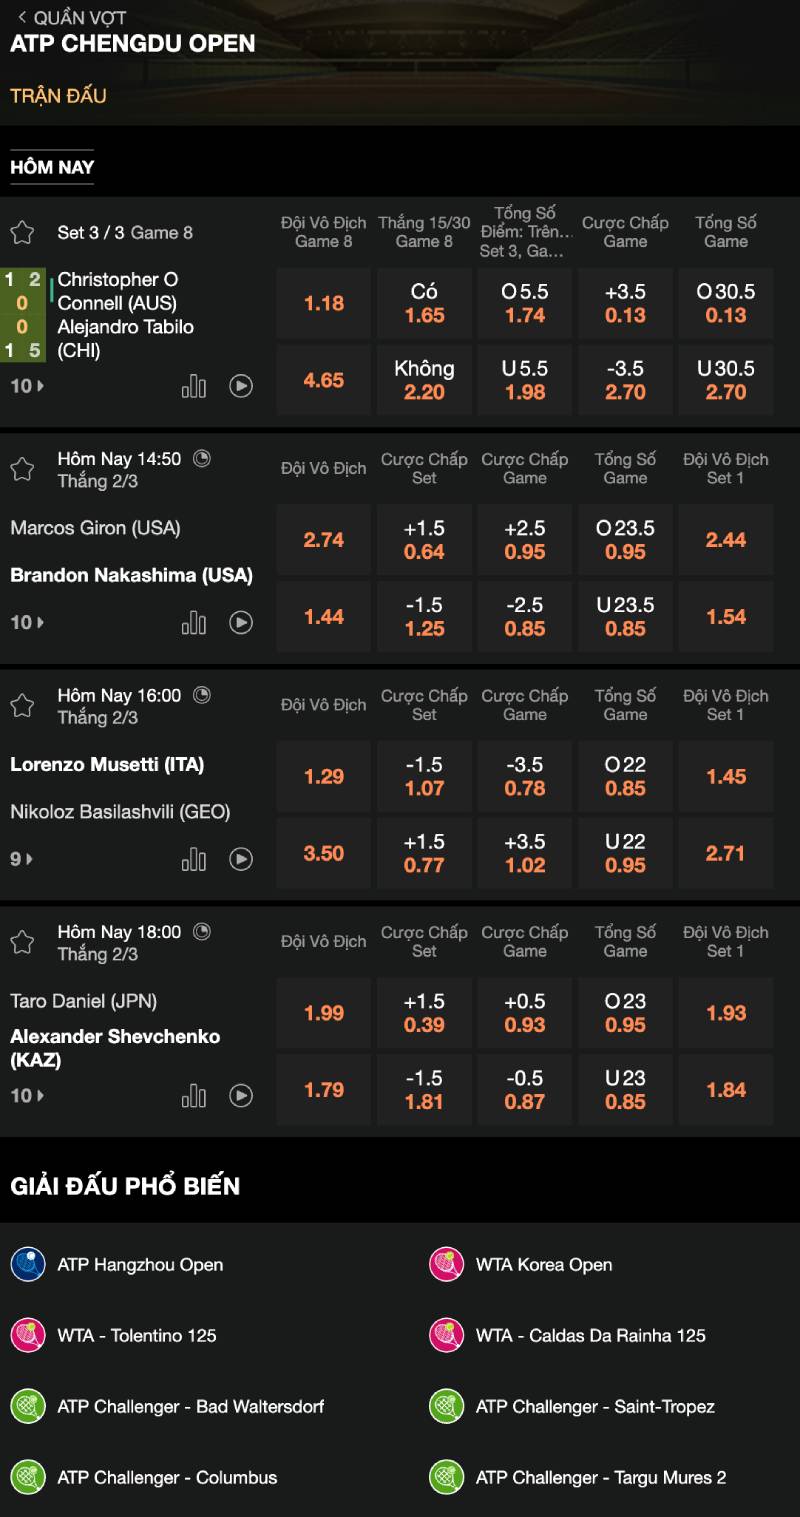Select Lorenzo Musetti winner odds 1.29
The width and height of the screenshot is (800, 1517).
tap(324, 776)
